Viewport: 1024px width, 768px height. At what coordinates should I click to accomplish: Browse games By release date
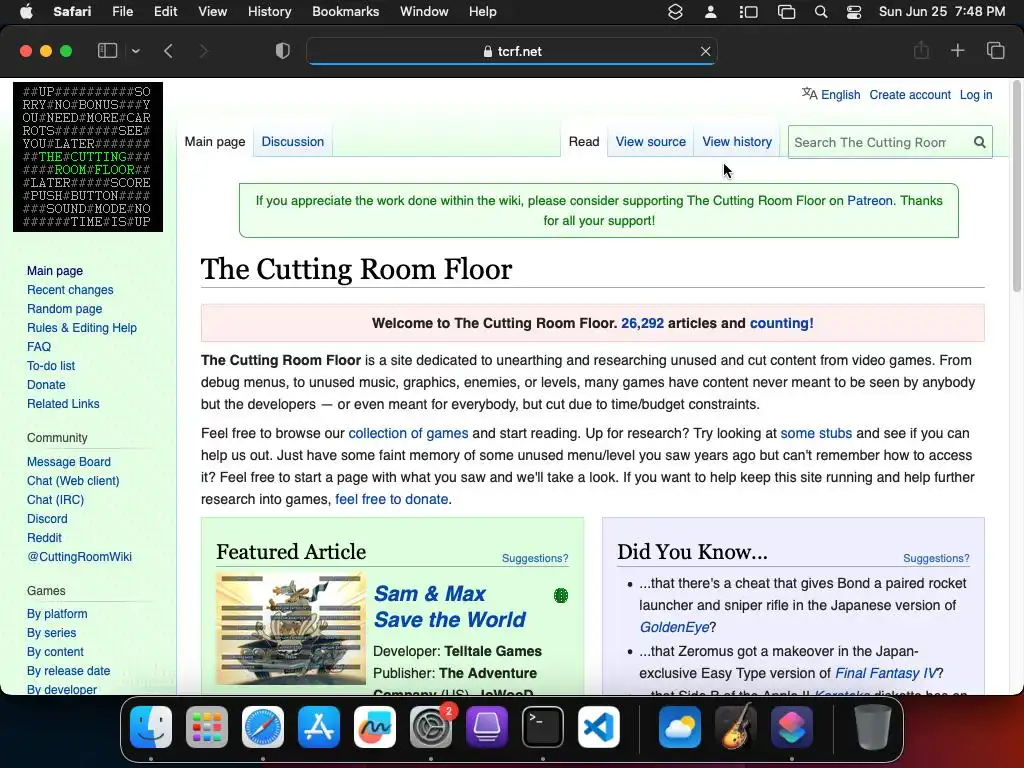coord(69,670)
